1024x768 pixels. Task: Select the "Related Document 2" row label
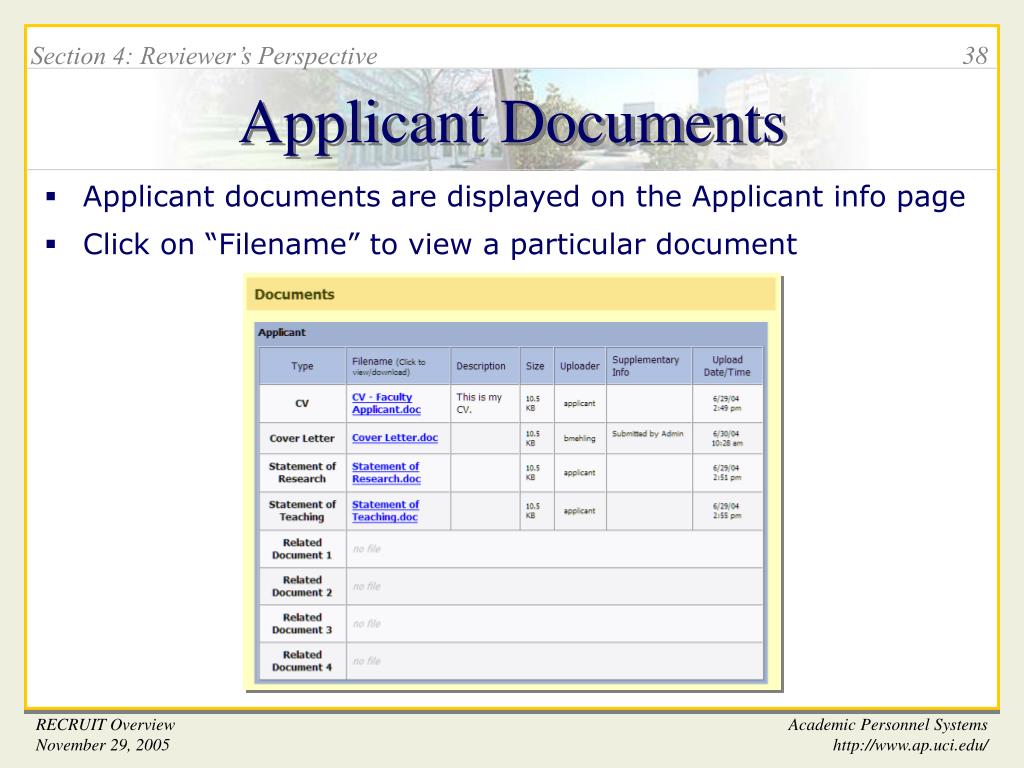point(302,586)
